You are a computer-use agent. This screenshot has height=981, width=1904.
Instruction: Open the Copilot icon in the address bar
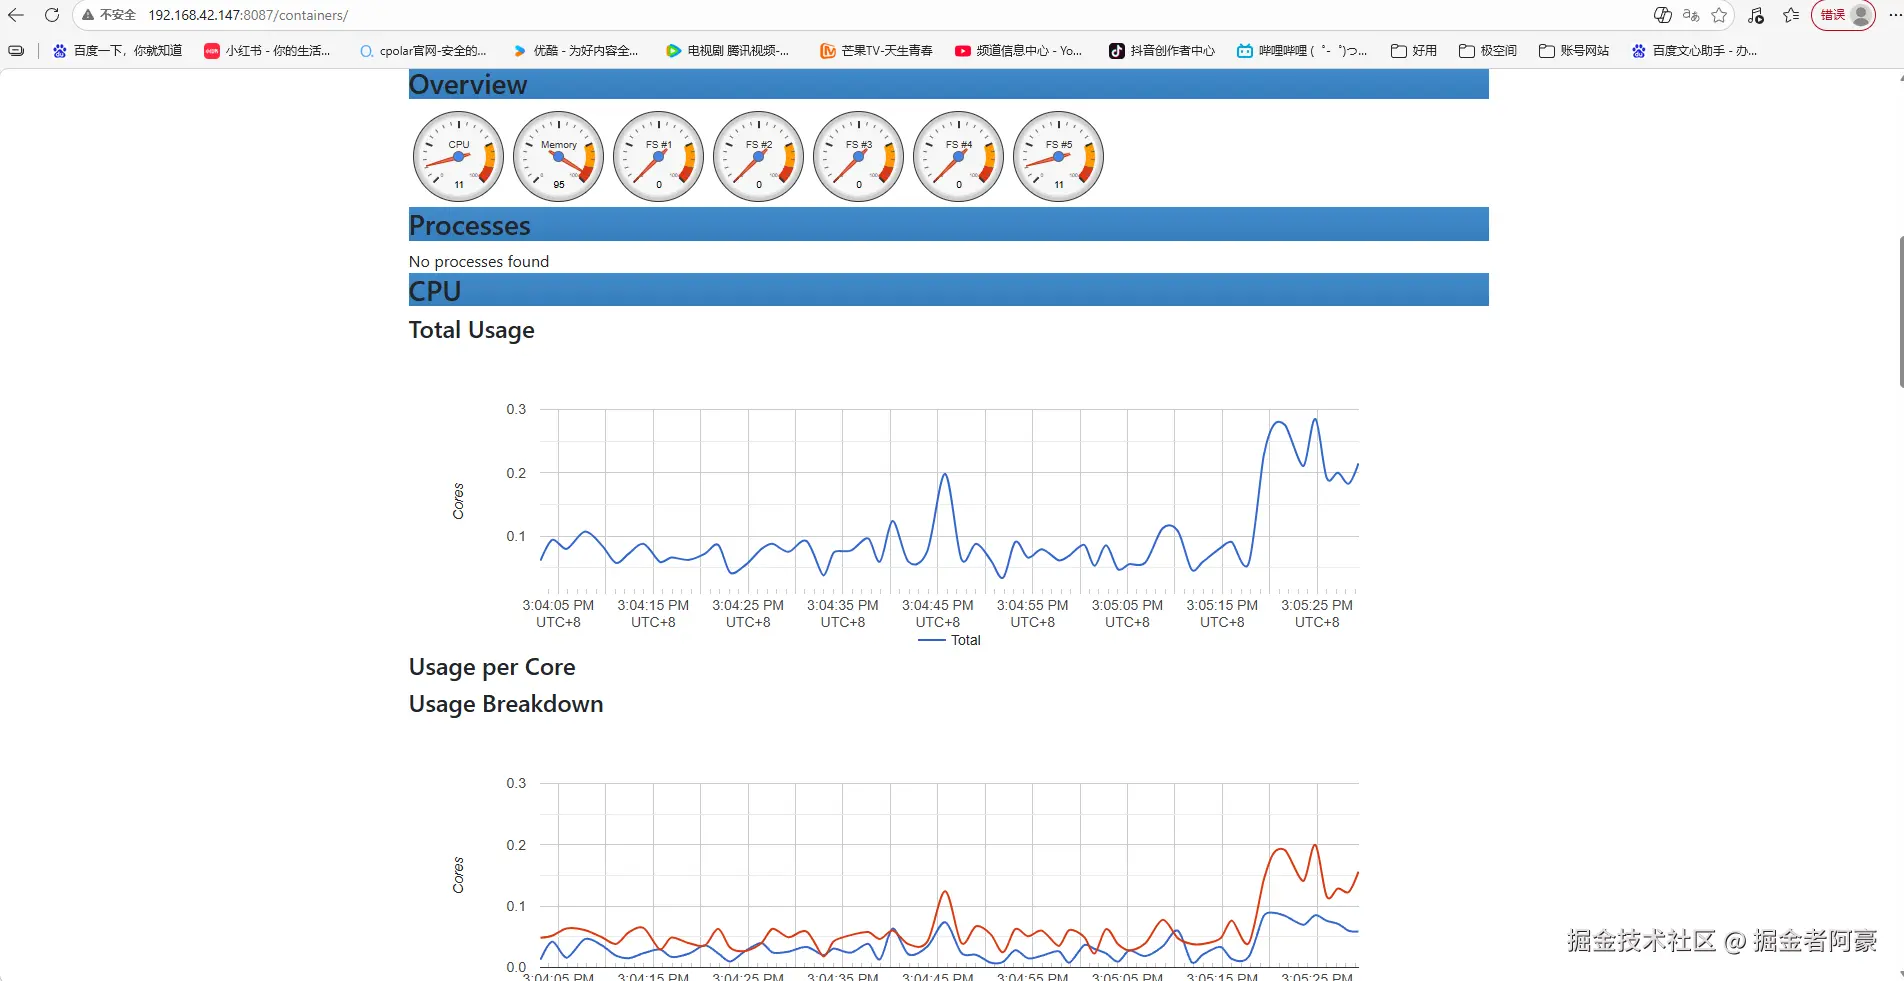pos(1663,15)
